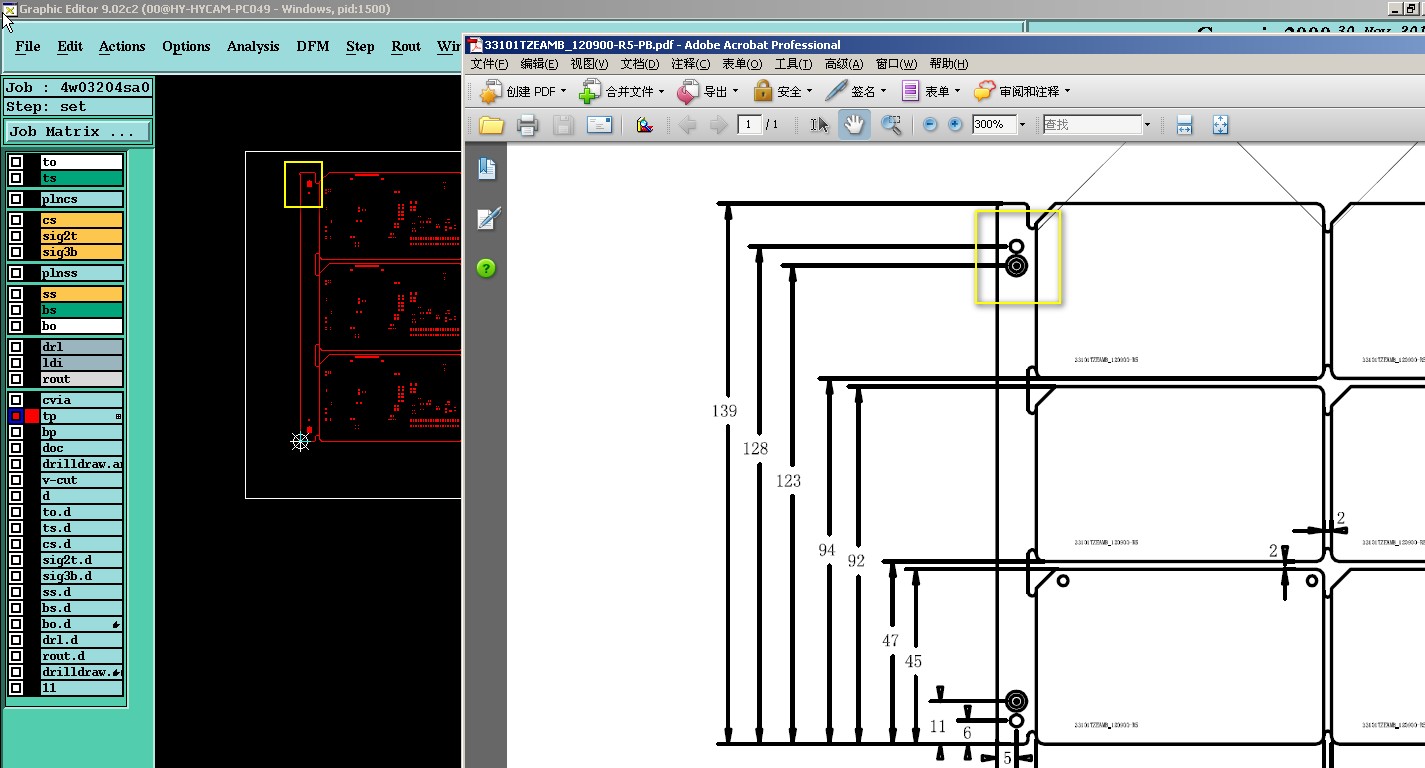Click the color chart icon in Acrobat toolbar
The width and height of the screenshot is (1425, 768).
[645, 125]
